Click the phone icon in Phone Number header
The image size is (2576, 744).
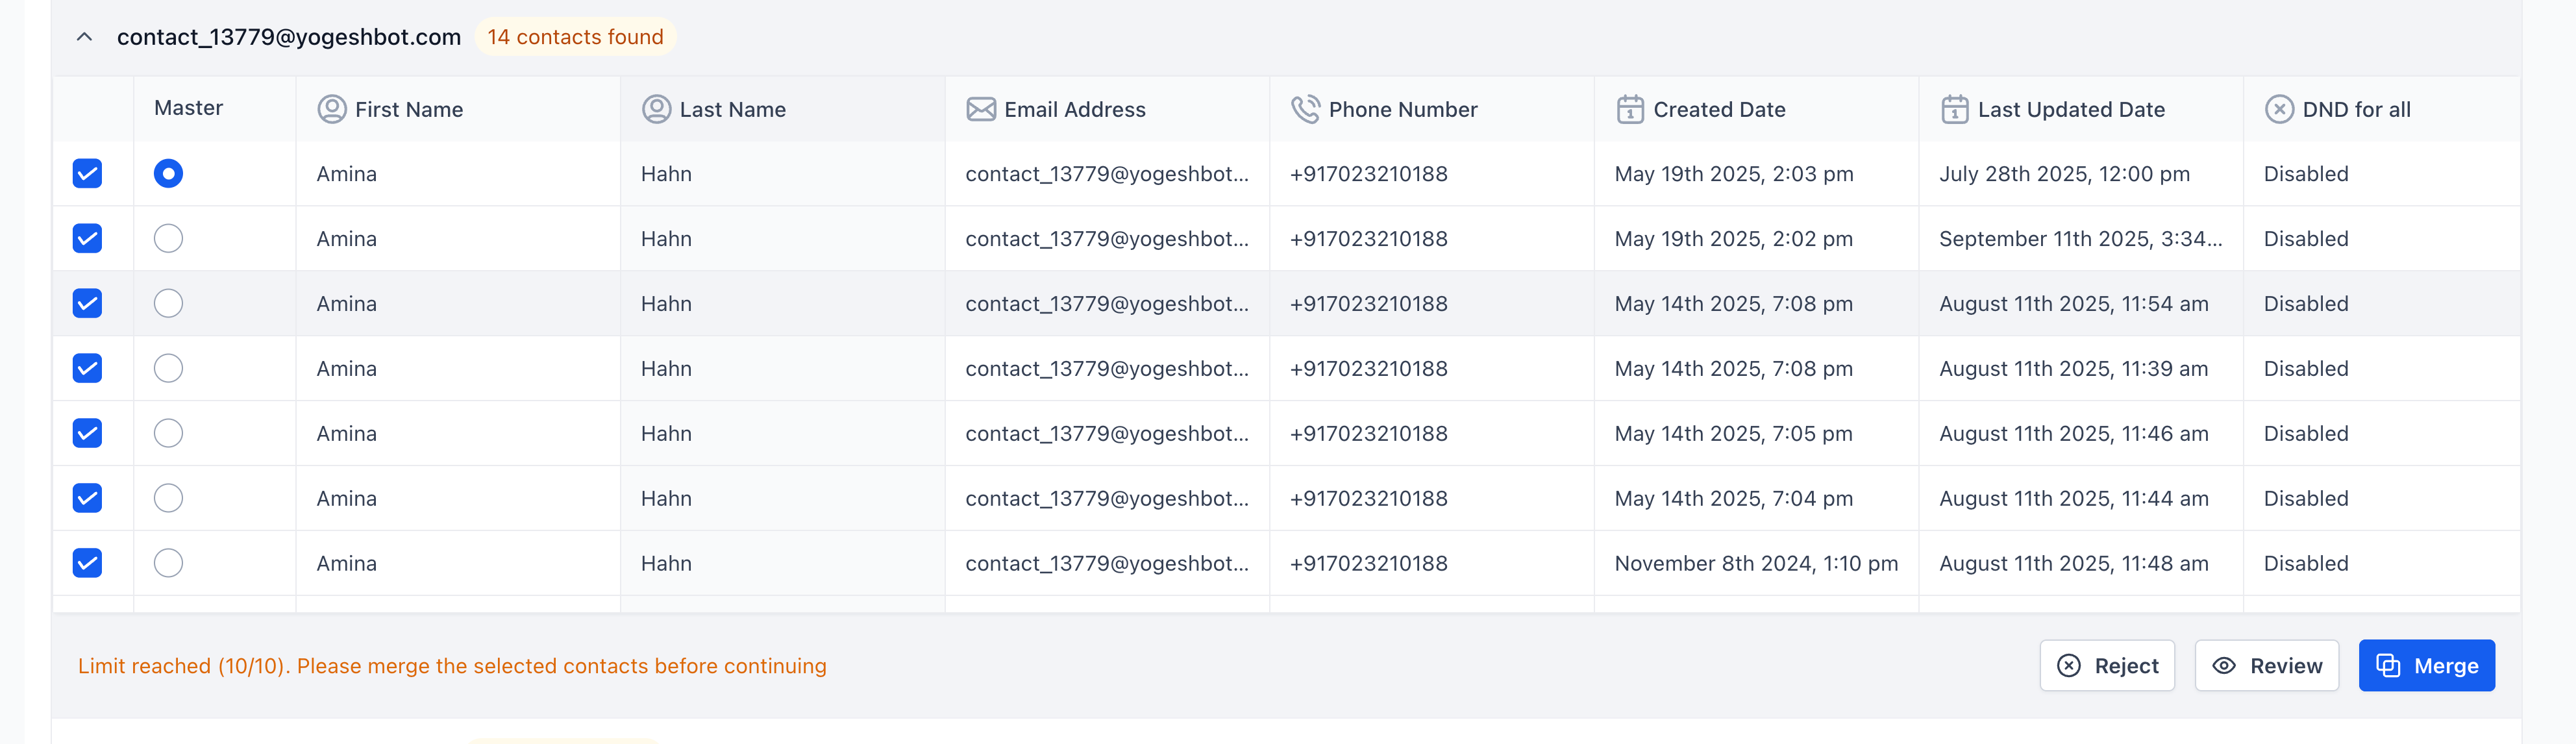(1305, 109)
